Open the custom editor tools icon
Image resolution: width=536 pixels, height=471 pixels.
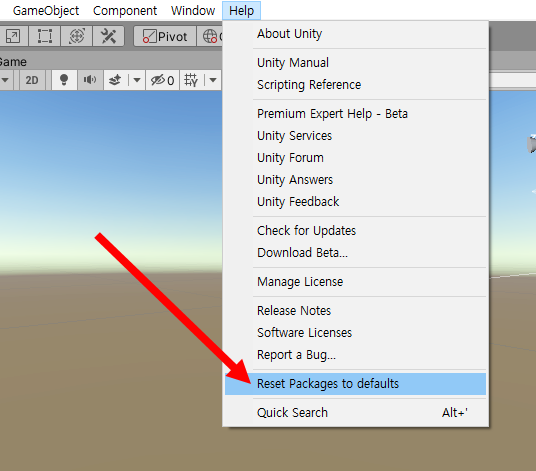[x=108, y=36]
